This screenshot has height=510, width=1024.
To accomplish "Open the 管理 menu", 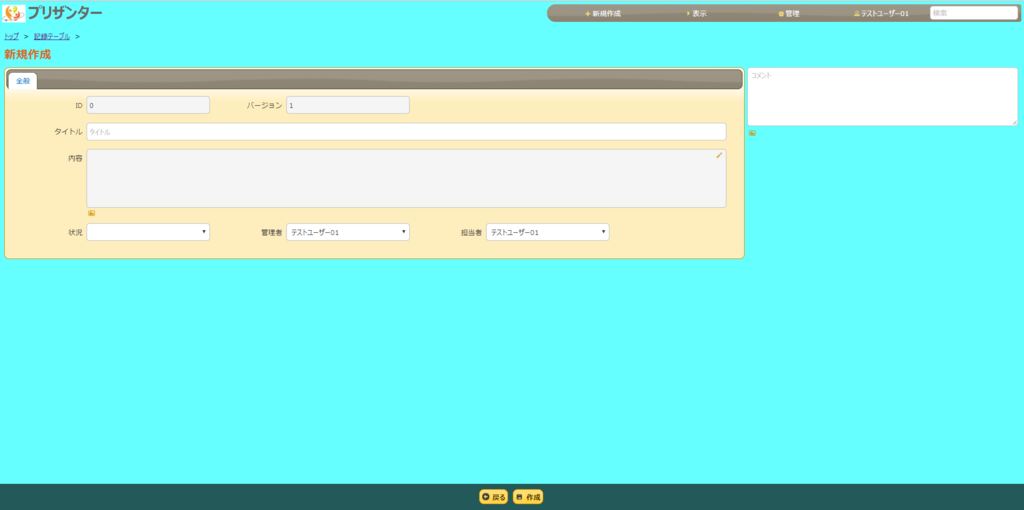I will click(789, 14).
